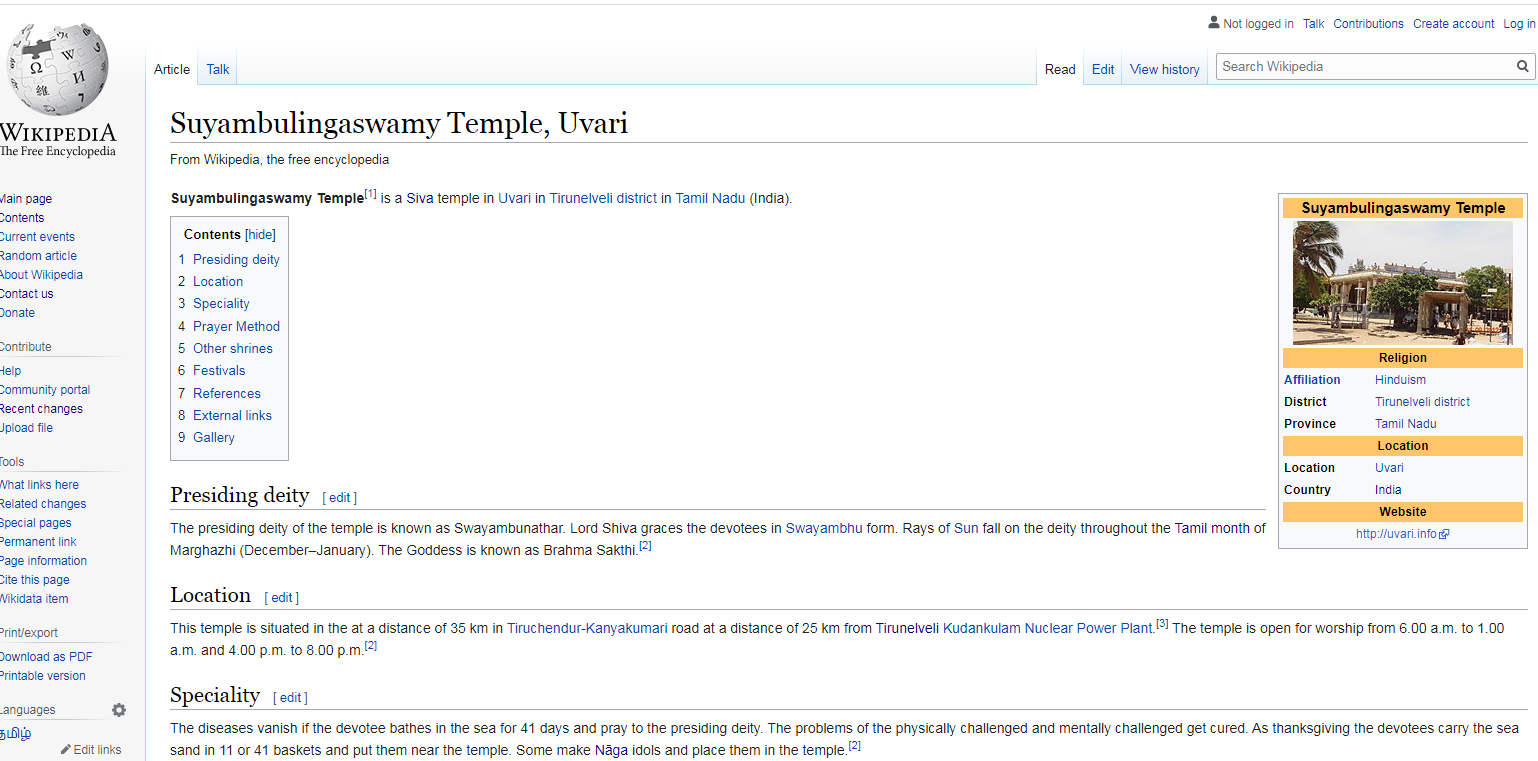
Task: Open Current events in sidebar
Action: coord(37,237)
